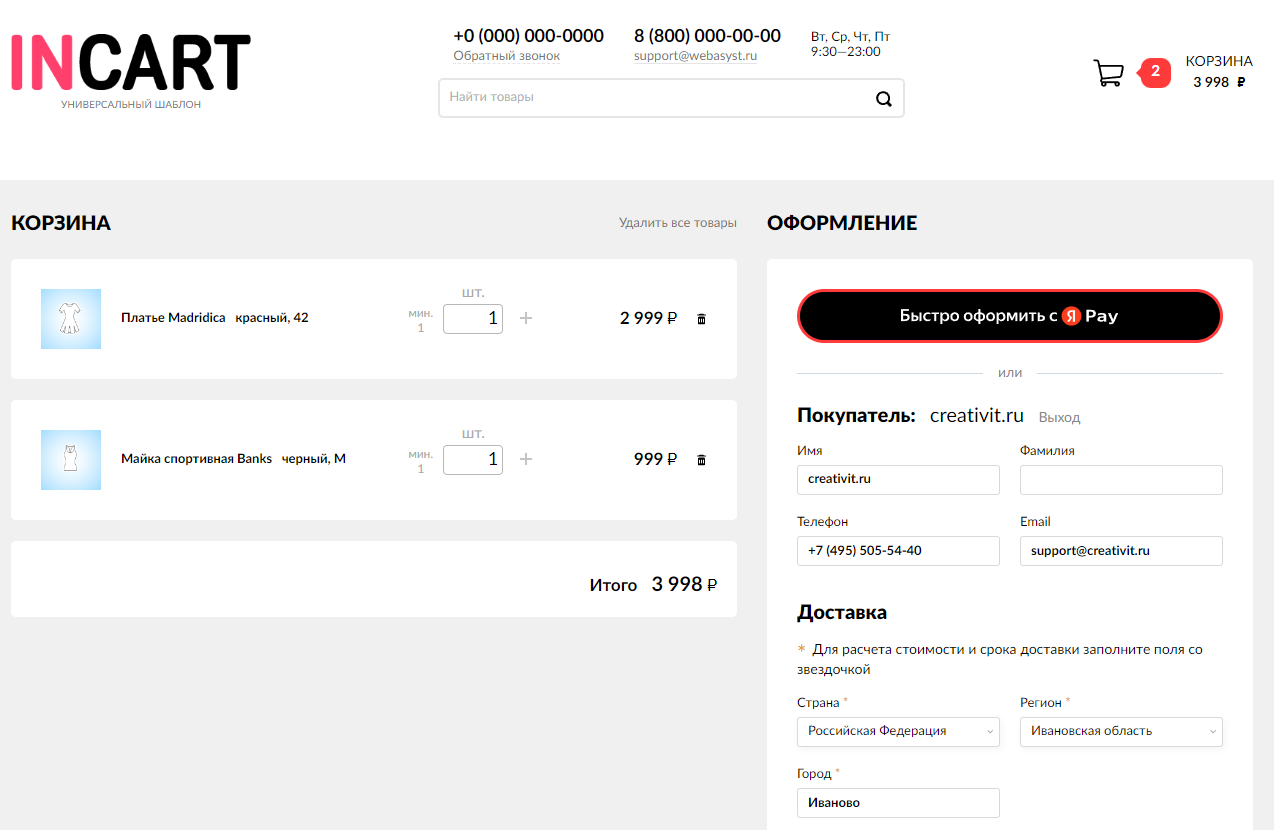This screenshot has height=830, width=1274.
Task: Click the Выход logout link
Action: pos(1059,418)
